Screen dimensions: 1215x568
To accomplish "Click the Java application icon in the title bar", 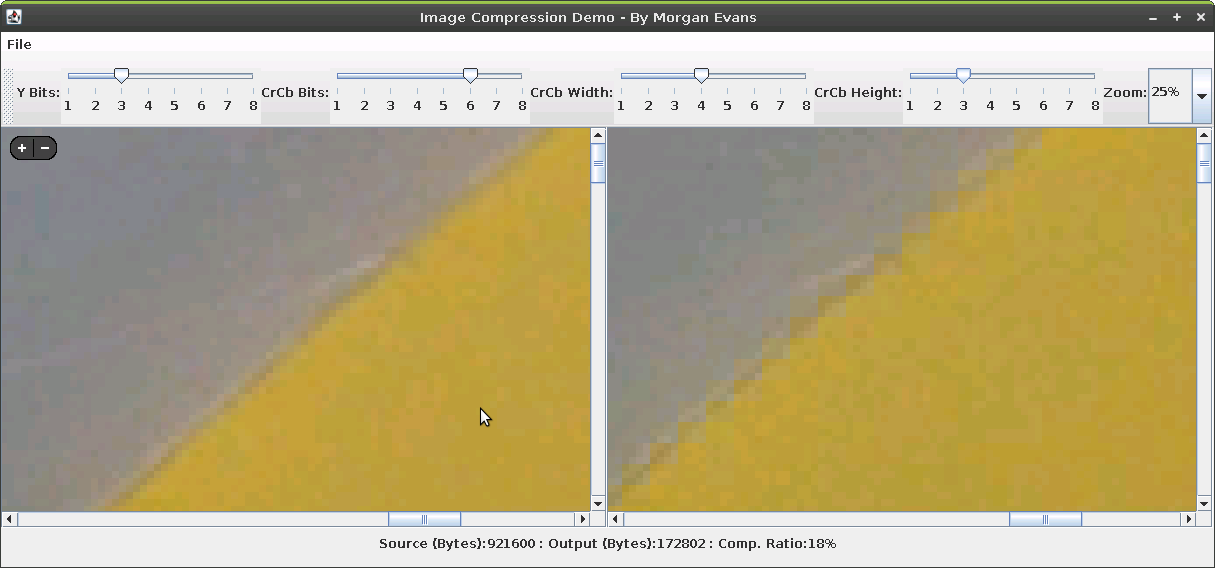I will tap(13, 17).
